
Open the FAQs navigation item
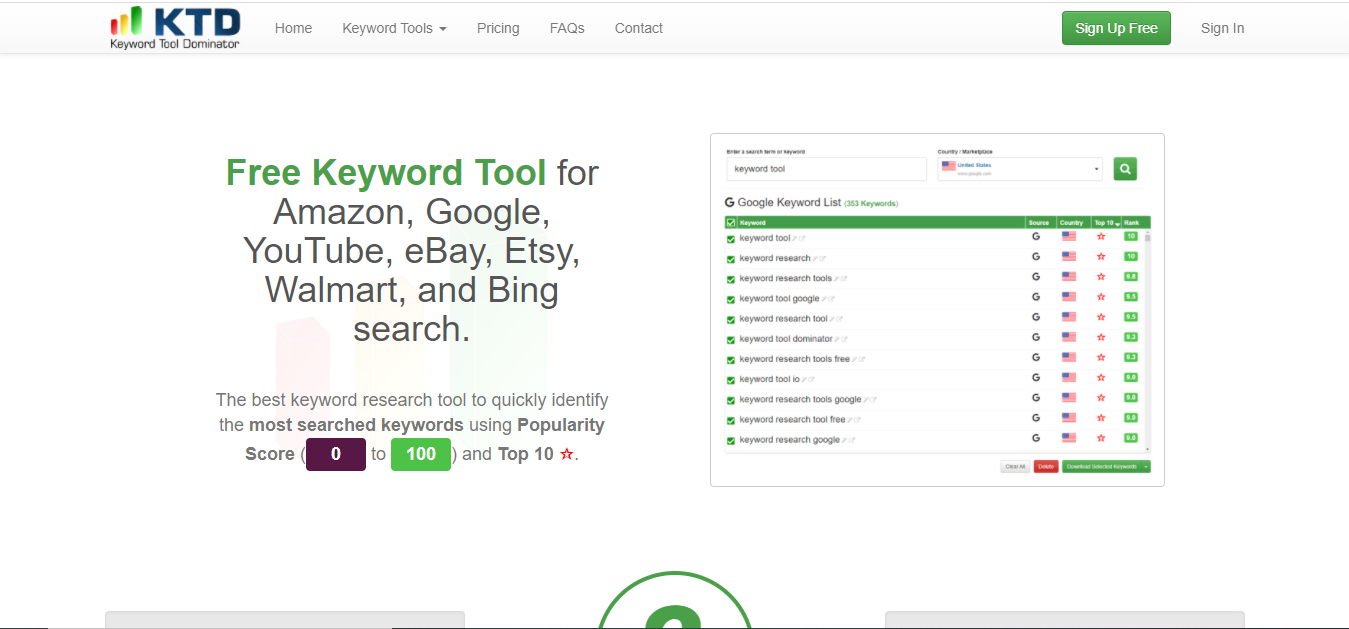click(x=567, y=28)
